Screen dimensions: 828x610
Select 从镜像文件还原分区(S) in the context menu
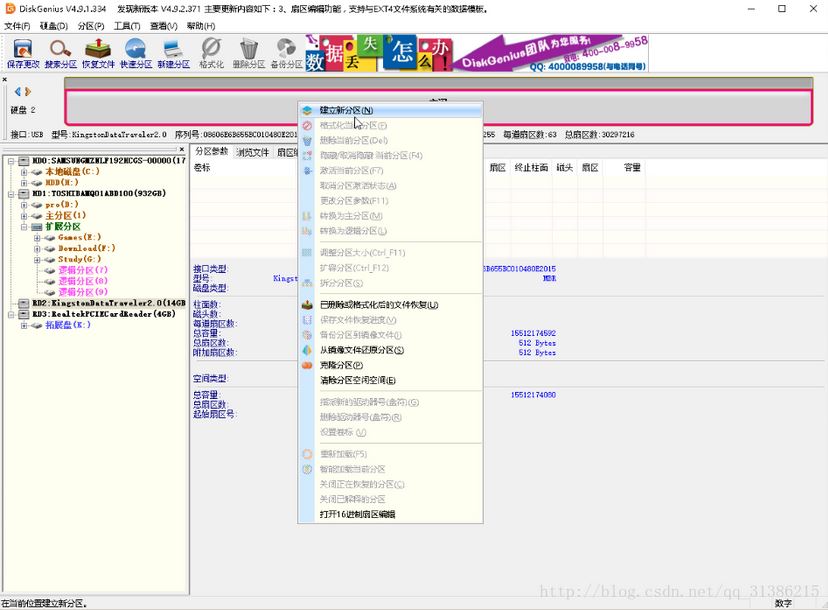click(390, 350)
